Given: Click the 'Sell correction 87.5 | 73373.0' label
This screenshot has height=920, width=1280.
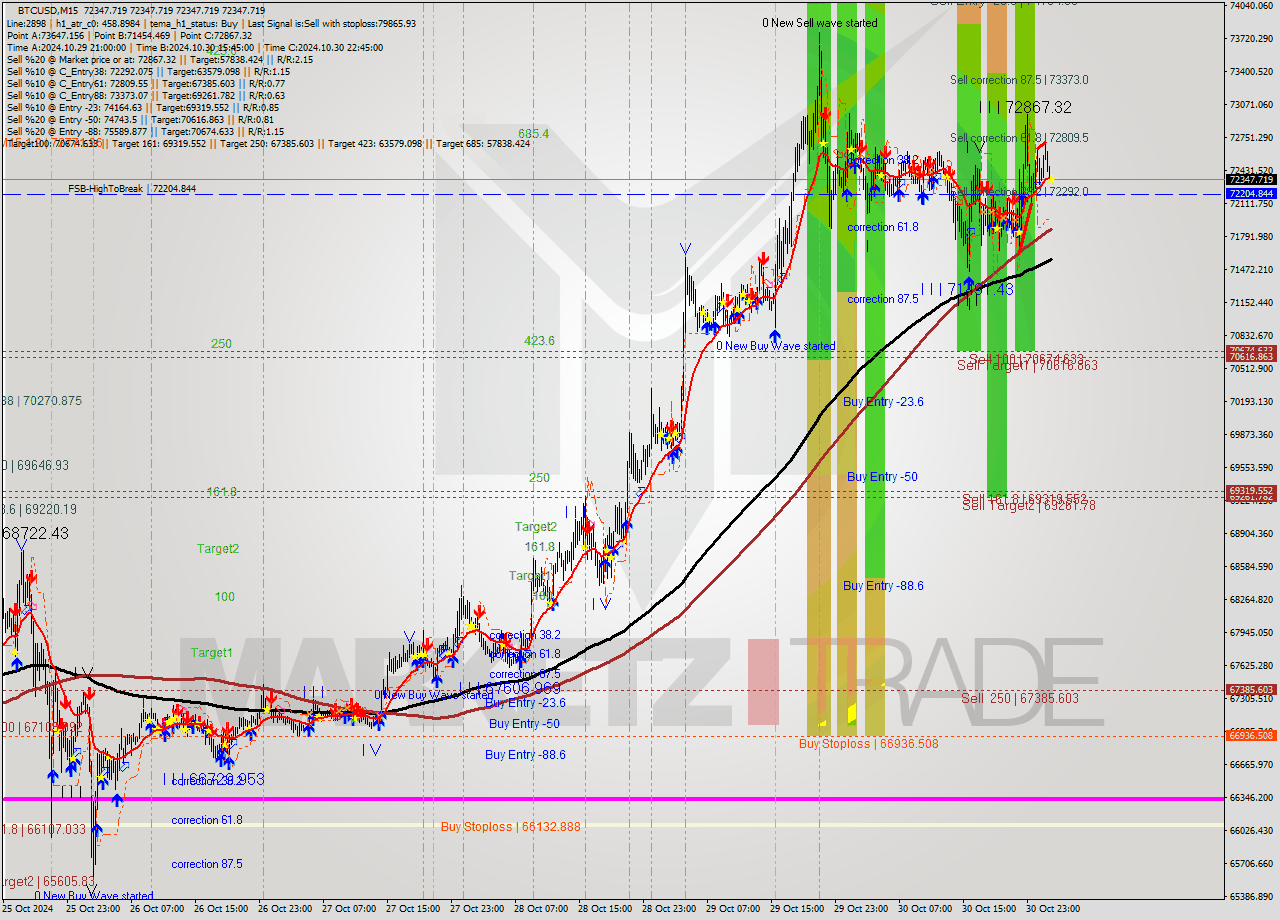Looking at the screenshot, I should click(1019, 79).
